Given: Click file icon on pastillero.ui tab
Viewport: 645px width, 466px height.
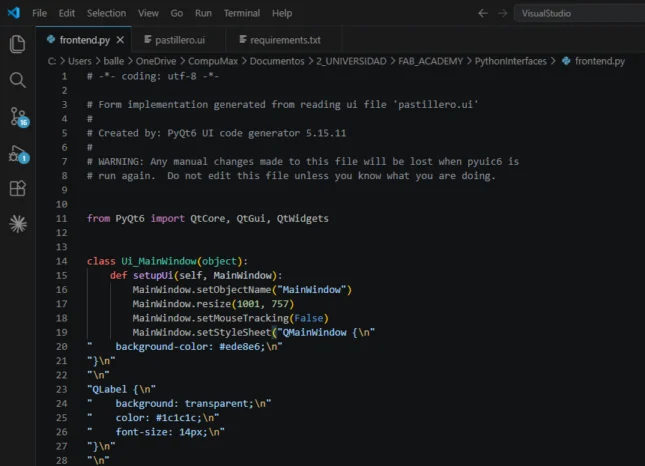Looking at the screenshot, I should (x=148, y=39).
